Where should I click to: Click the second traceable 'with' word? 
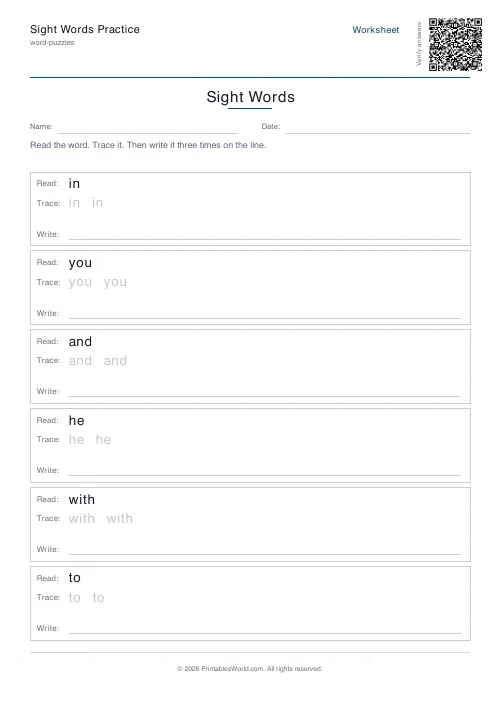120,518
